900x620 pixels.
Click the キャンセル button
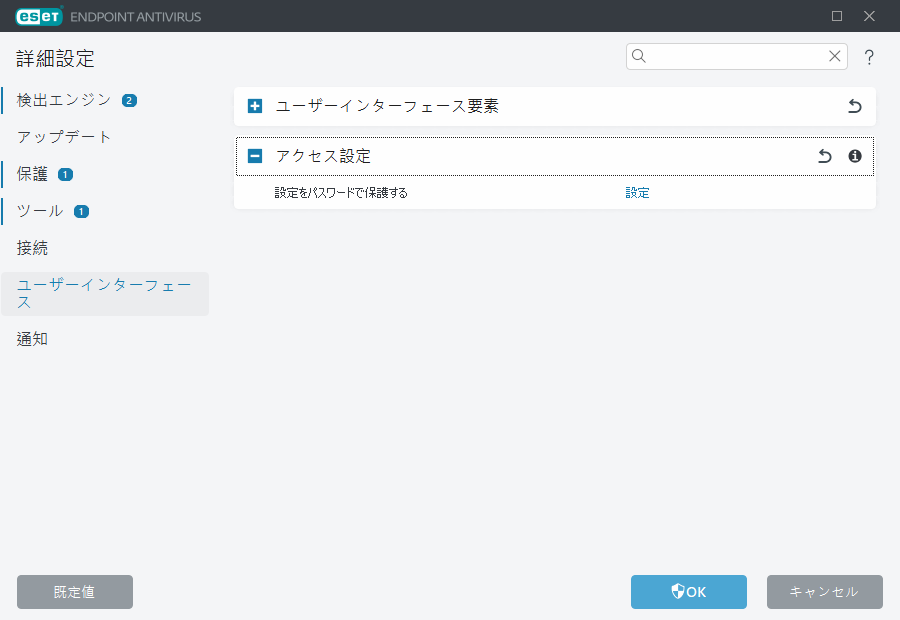coord(824,591)
